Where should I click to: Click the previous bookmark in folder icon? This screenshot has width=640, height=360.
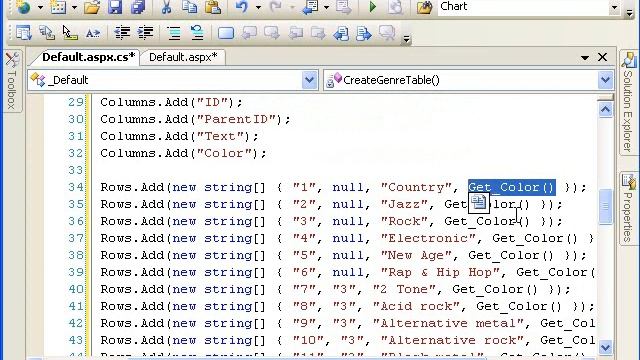click(296, 33)
